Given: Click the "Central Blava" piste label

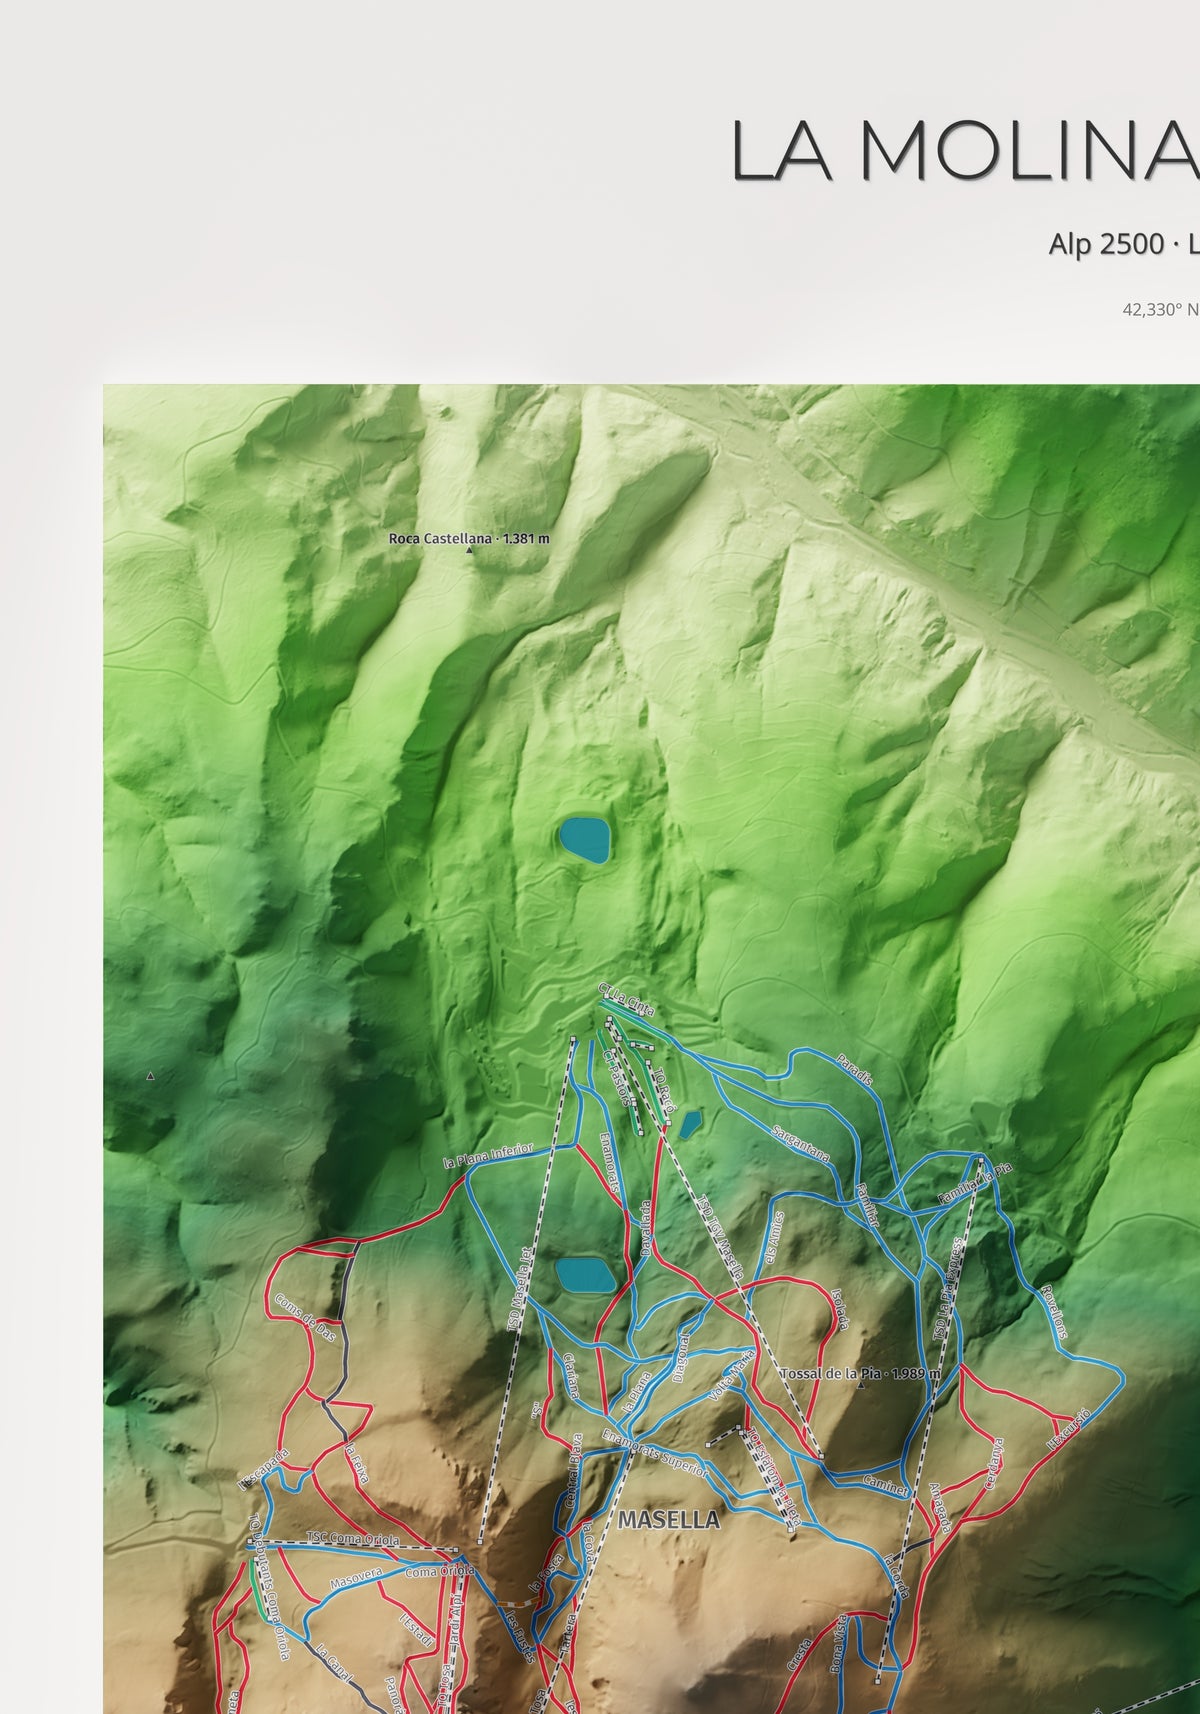Looking at the screenshot, I should (573, 1471).
